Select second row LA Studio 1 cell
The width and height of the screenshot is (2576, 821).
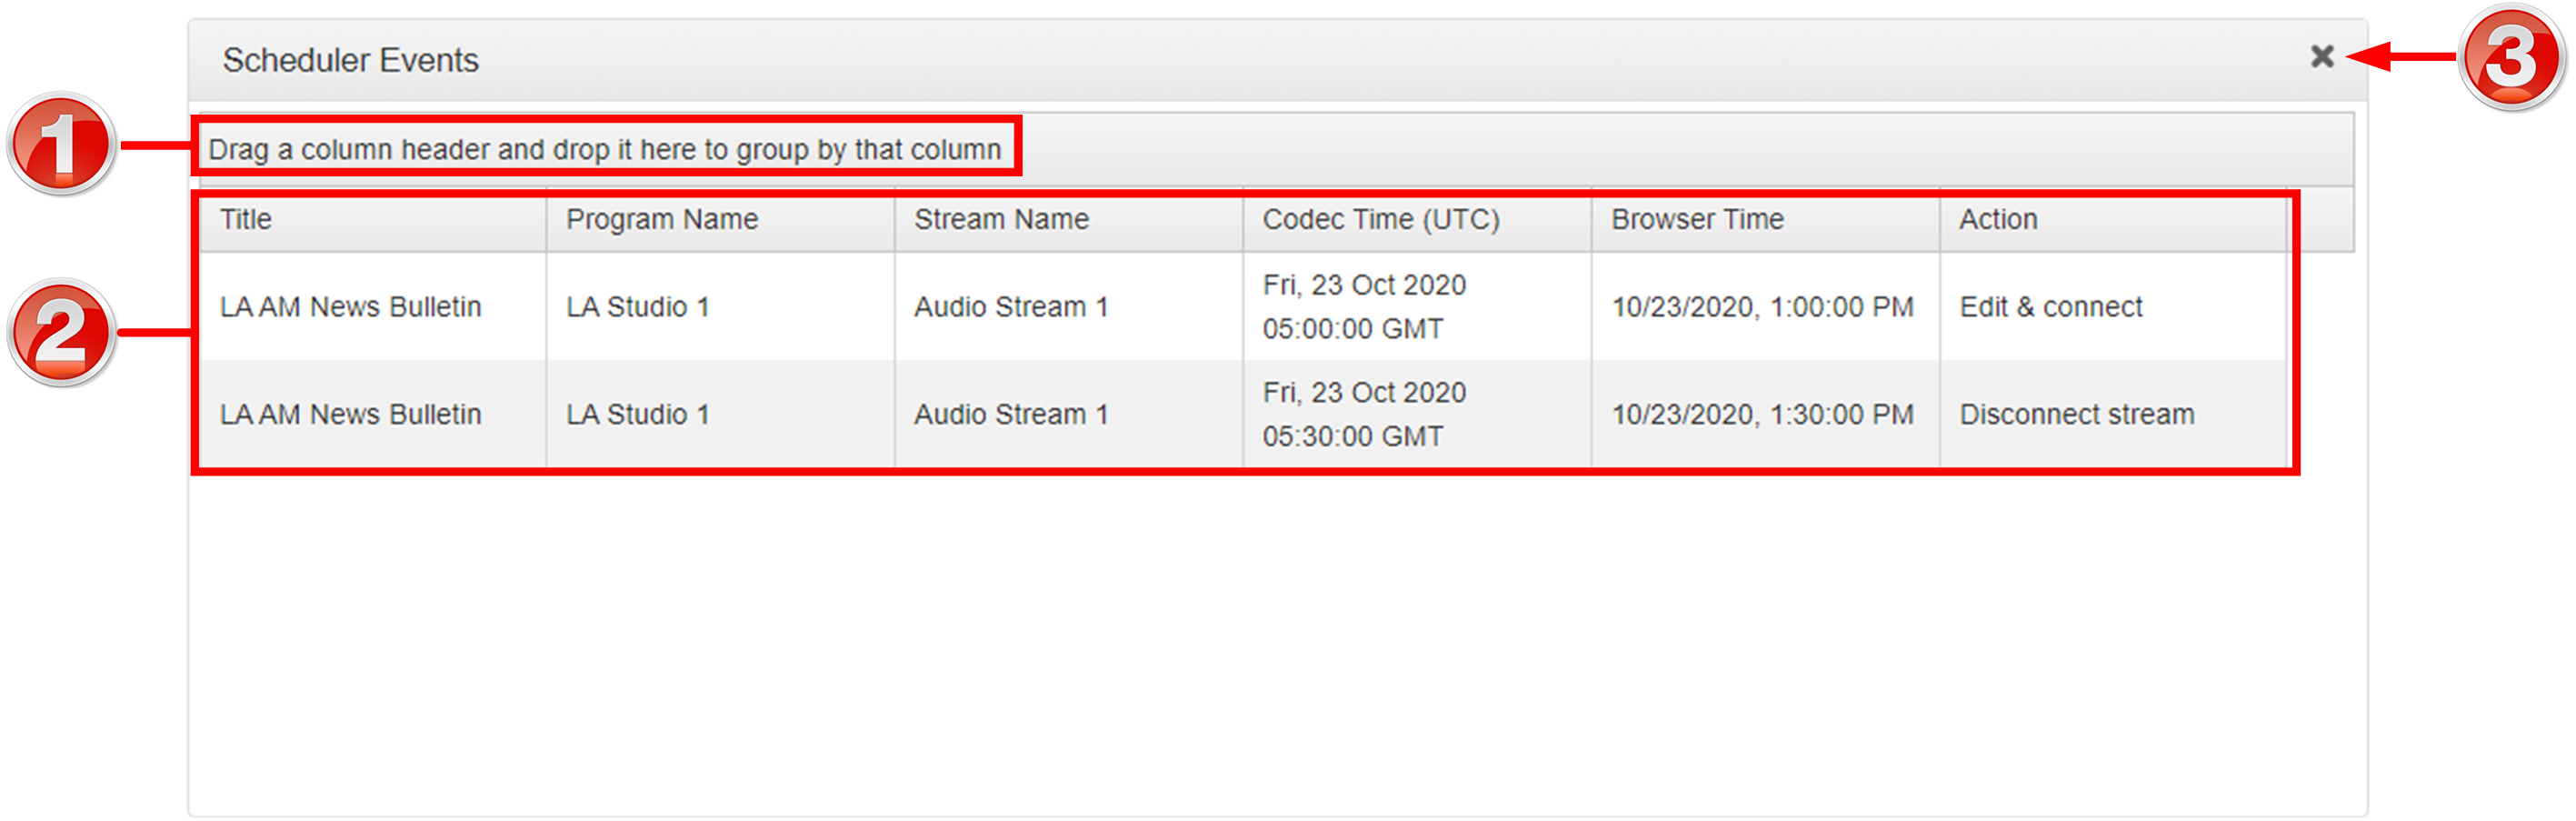click(637, 414)
